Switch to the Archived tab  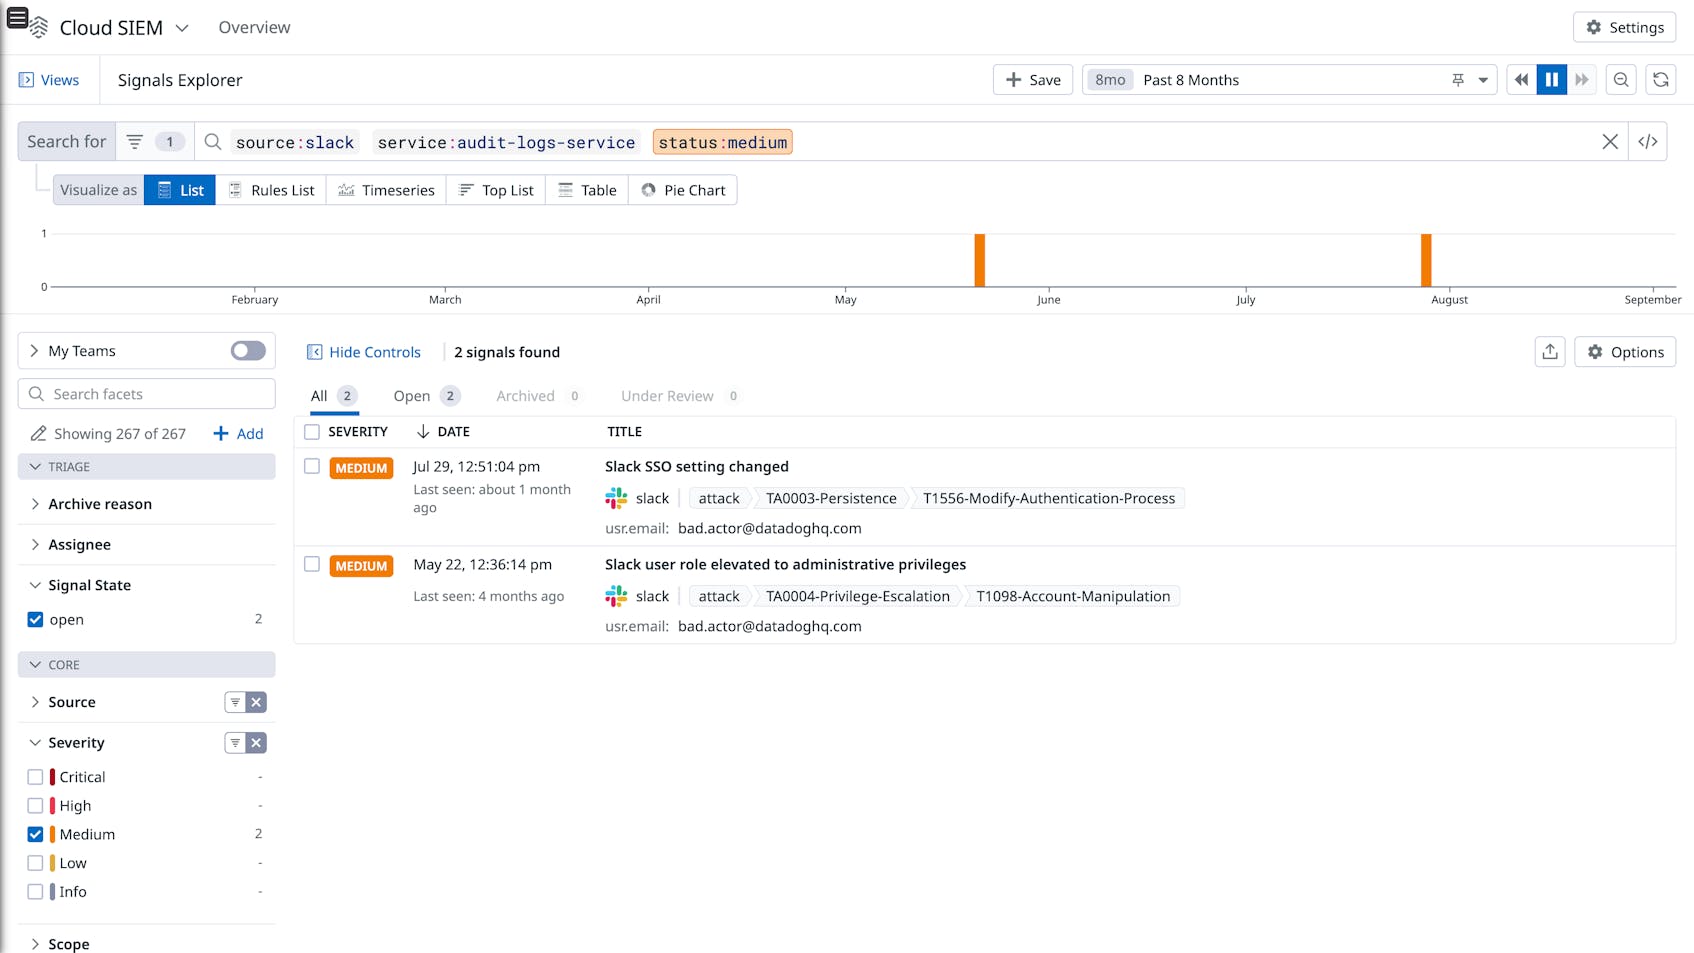click(525, 395)
